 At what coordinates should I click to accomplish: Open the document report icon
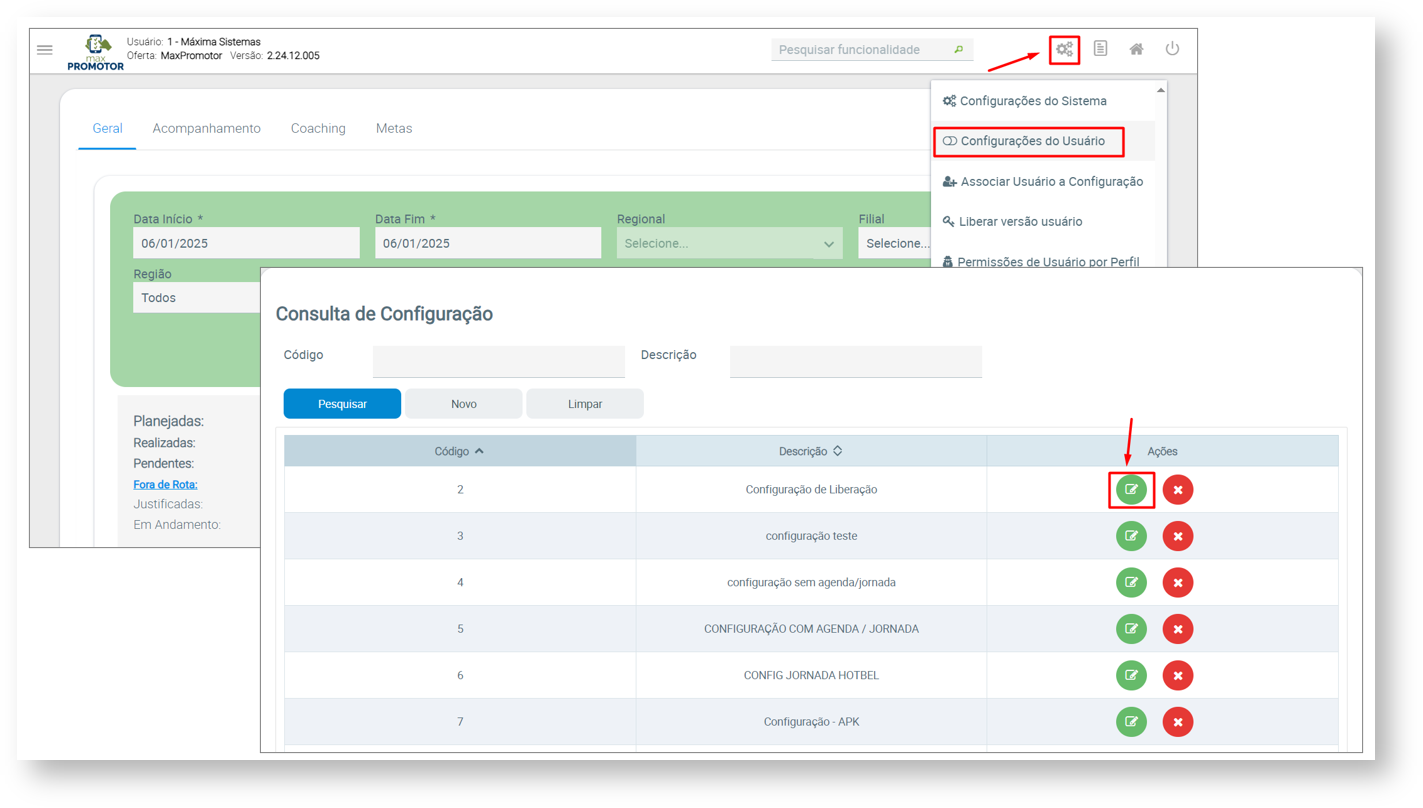point(1100,49)
